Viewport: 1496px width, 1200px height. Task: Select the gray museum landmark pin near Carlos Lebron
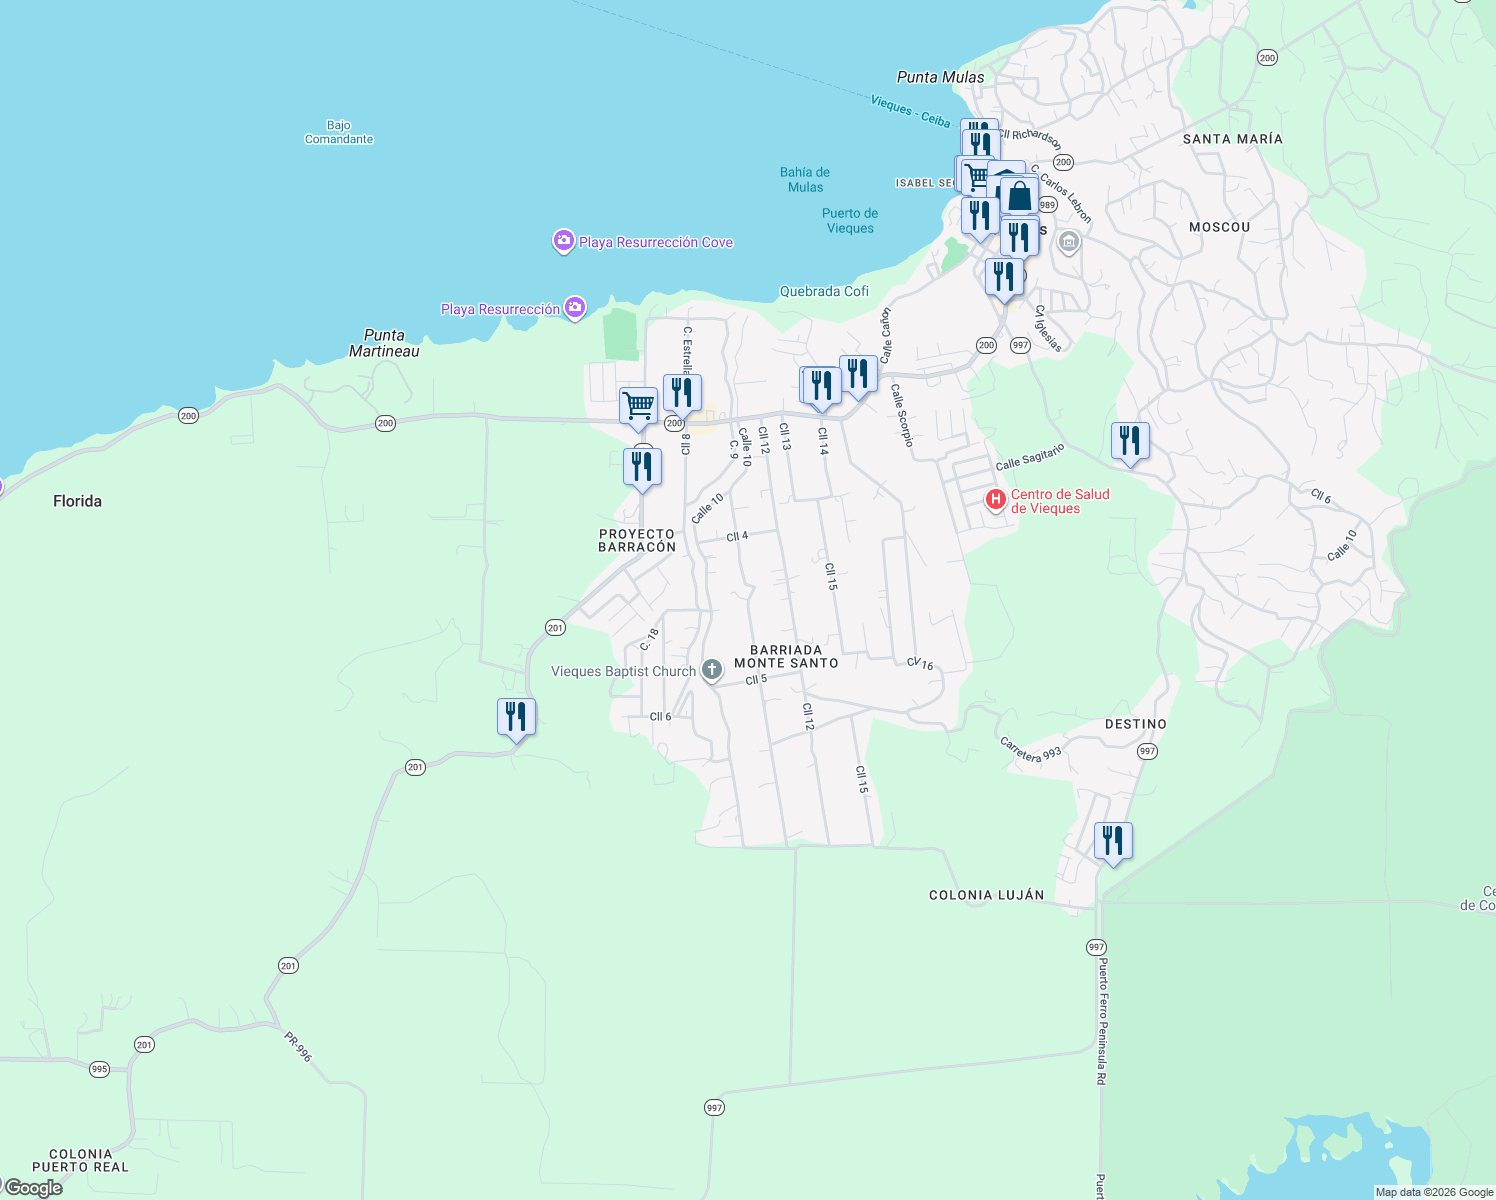[x=1068, y=242]
